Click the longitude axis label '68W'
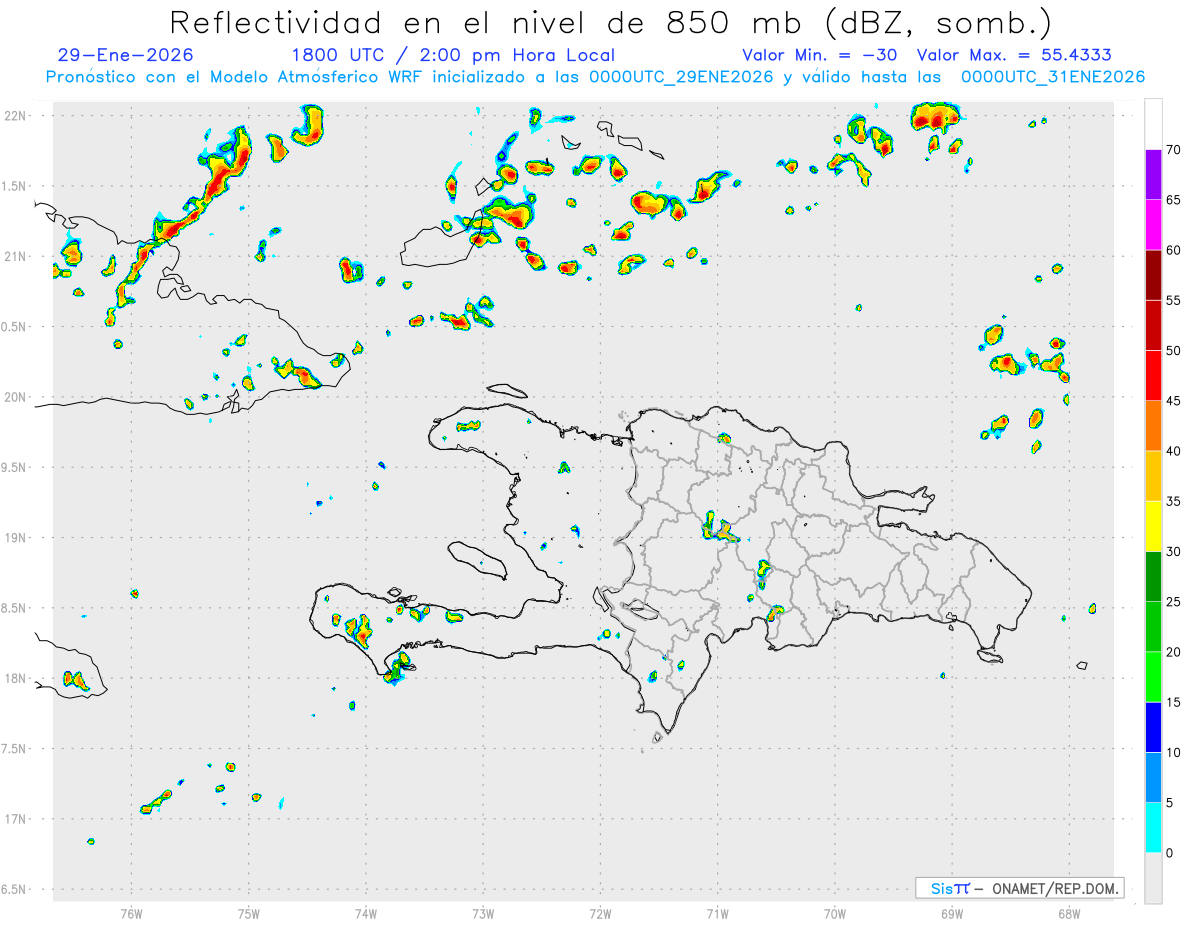 click(1069, 912)
